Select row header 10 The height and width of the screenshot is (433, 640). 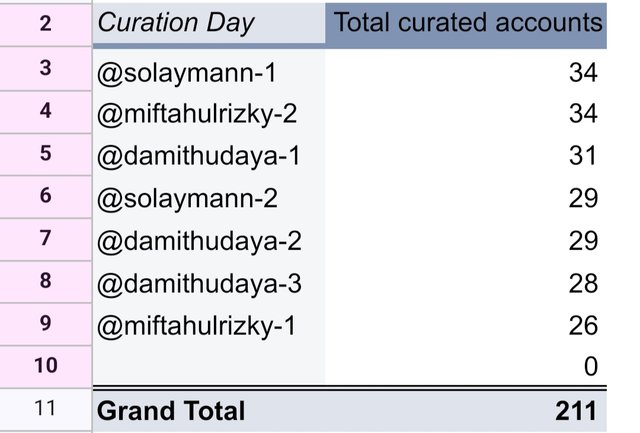(x=45, y=366)
